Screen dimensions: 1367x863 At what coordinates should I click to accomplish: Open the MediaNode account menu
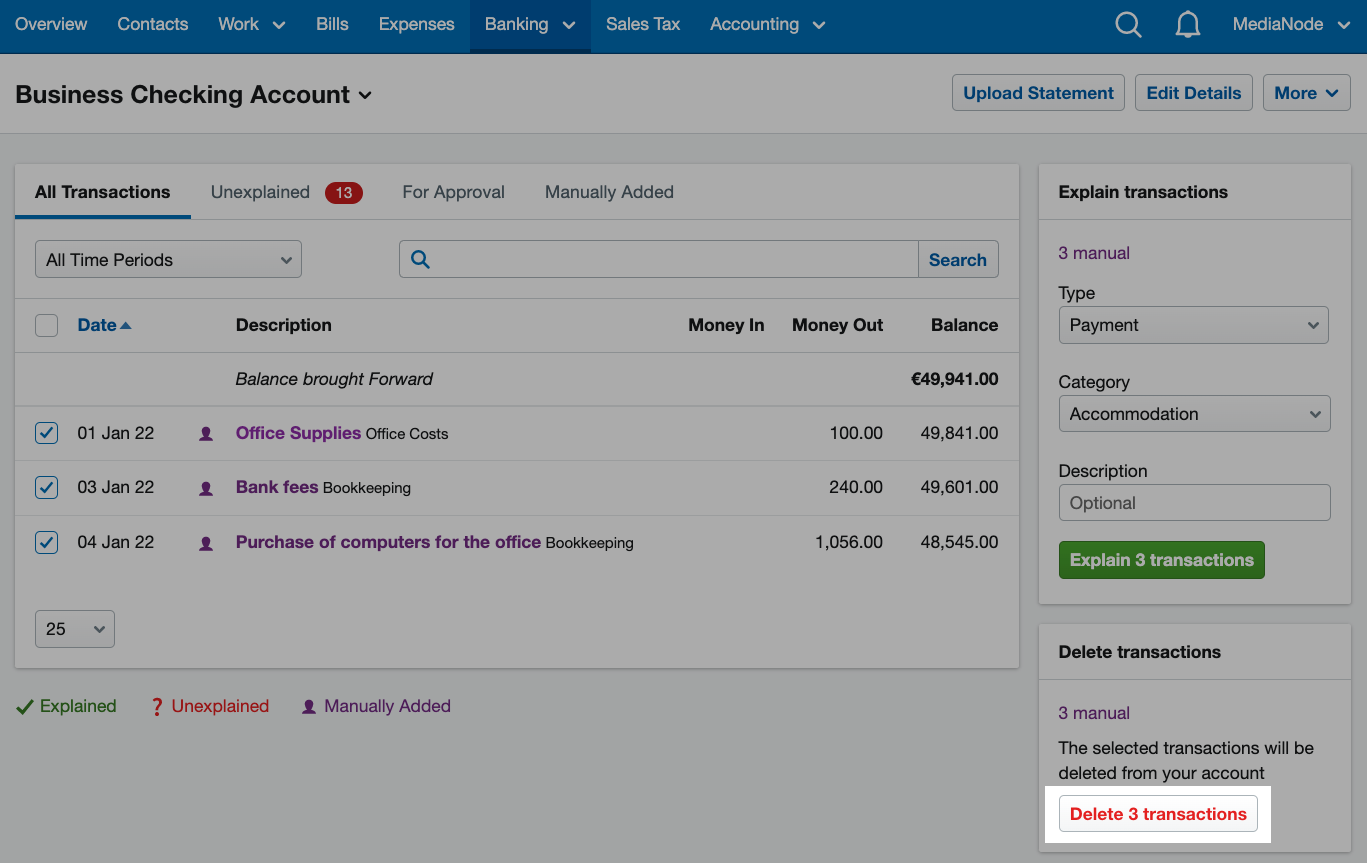(1291, 24)
